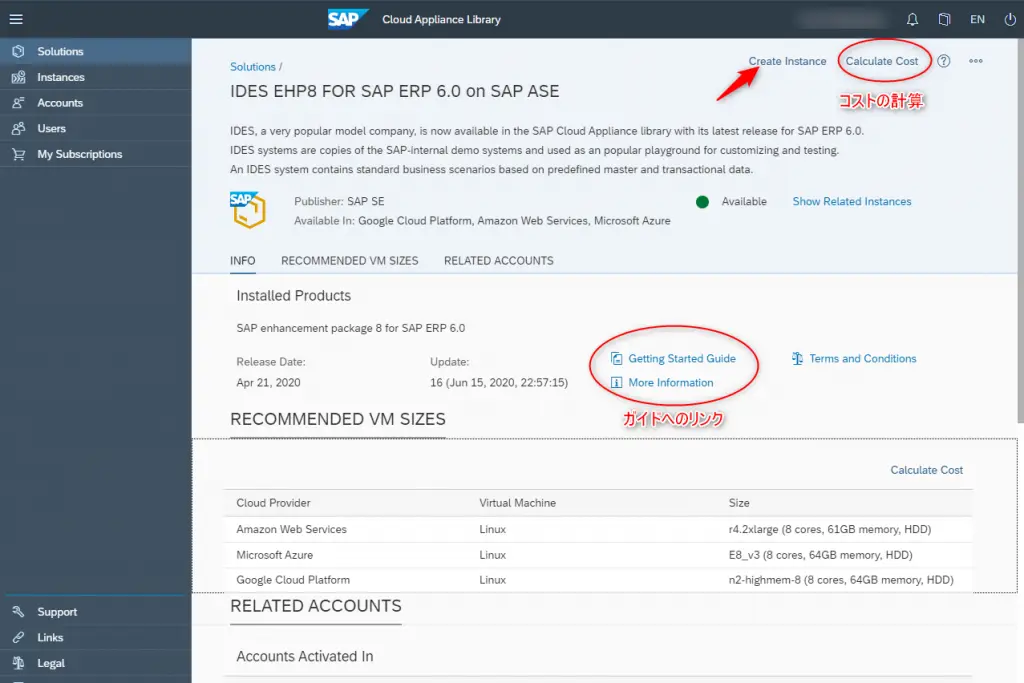This screenshot has height=683, width=1024.
Task: Click the More Information info icon
Action: point(616,383)
